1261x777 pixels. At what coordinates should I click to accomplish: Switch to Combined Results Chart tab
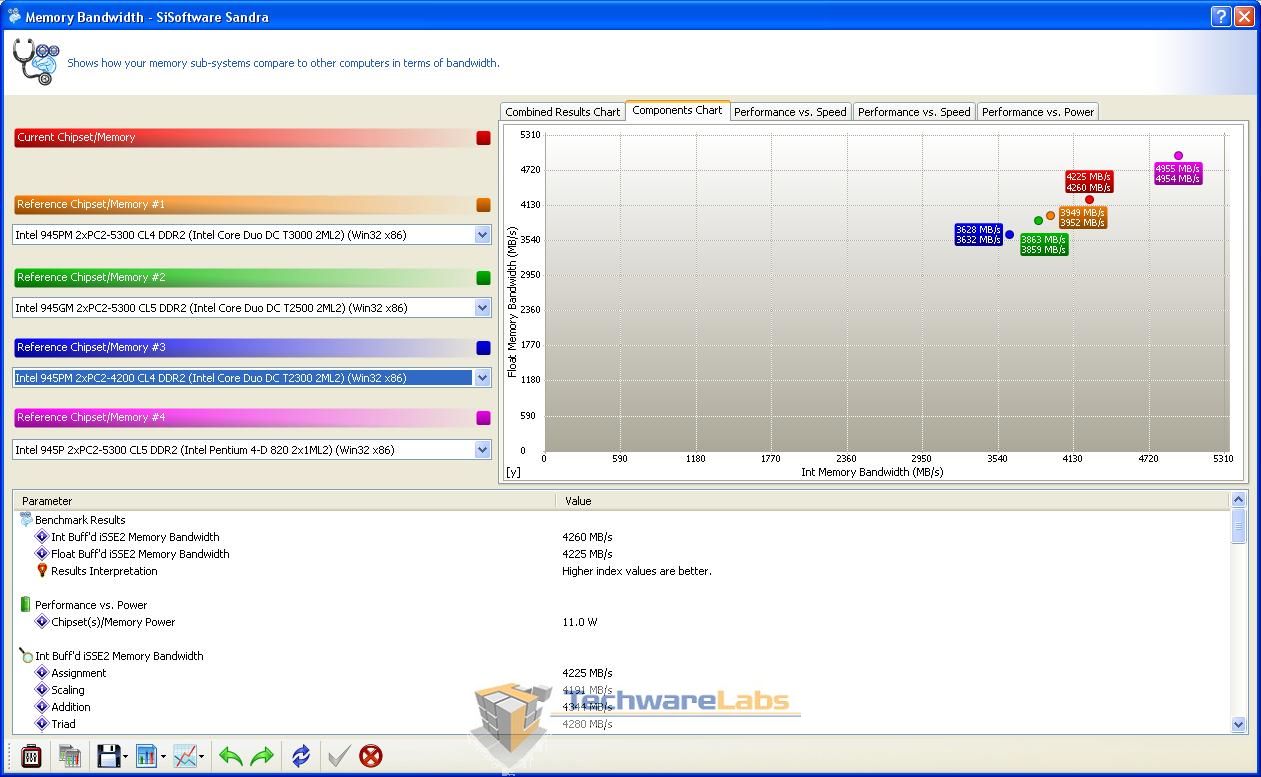click(562, 112)
